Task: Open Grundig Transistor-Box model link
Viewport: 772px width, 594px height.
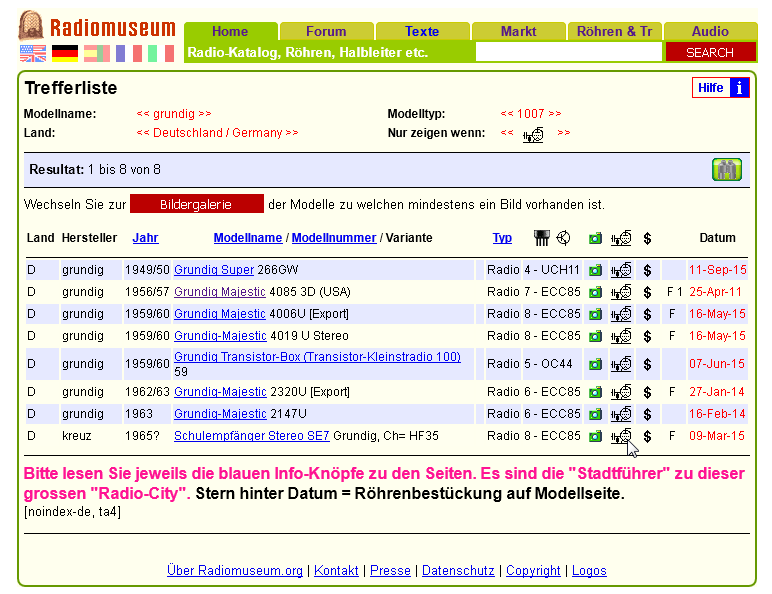Action: tap(317, 357)
